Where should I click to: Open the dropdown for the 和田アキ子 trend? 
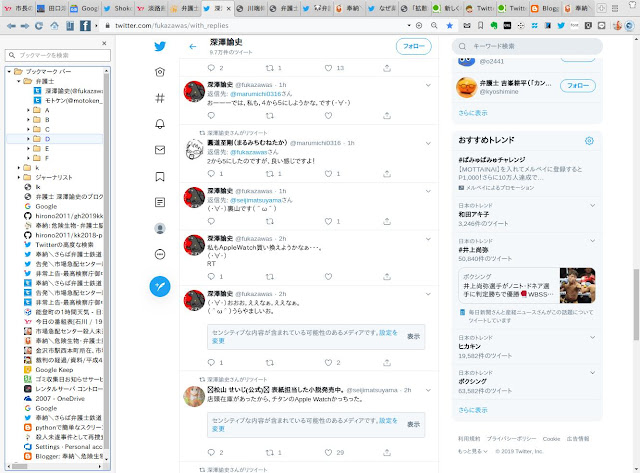click(x=592, y=205)
